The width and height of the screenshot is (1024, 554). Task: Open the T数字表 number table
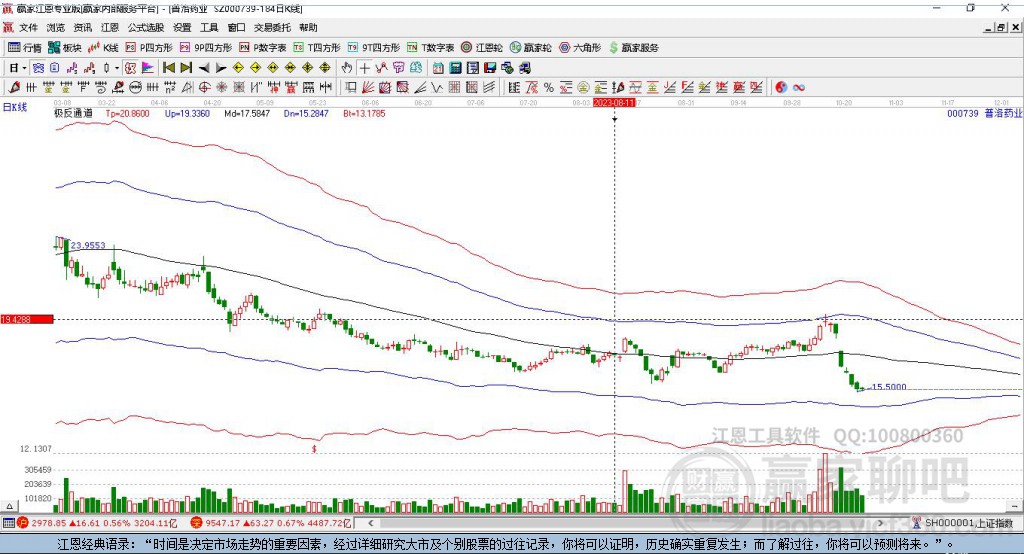point(430,48)
